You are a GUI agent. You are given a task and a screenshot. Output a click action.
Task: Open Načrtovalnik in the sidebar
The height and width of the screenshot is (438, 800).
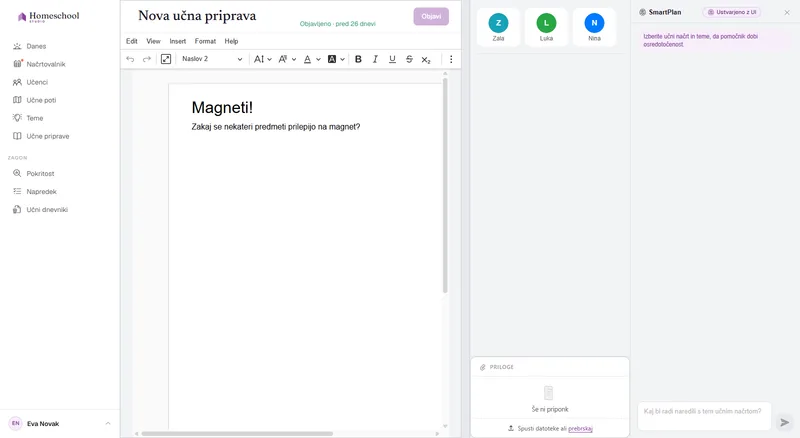pyautogui.click(x=39, y=64)
